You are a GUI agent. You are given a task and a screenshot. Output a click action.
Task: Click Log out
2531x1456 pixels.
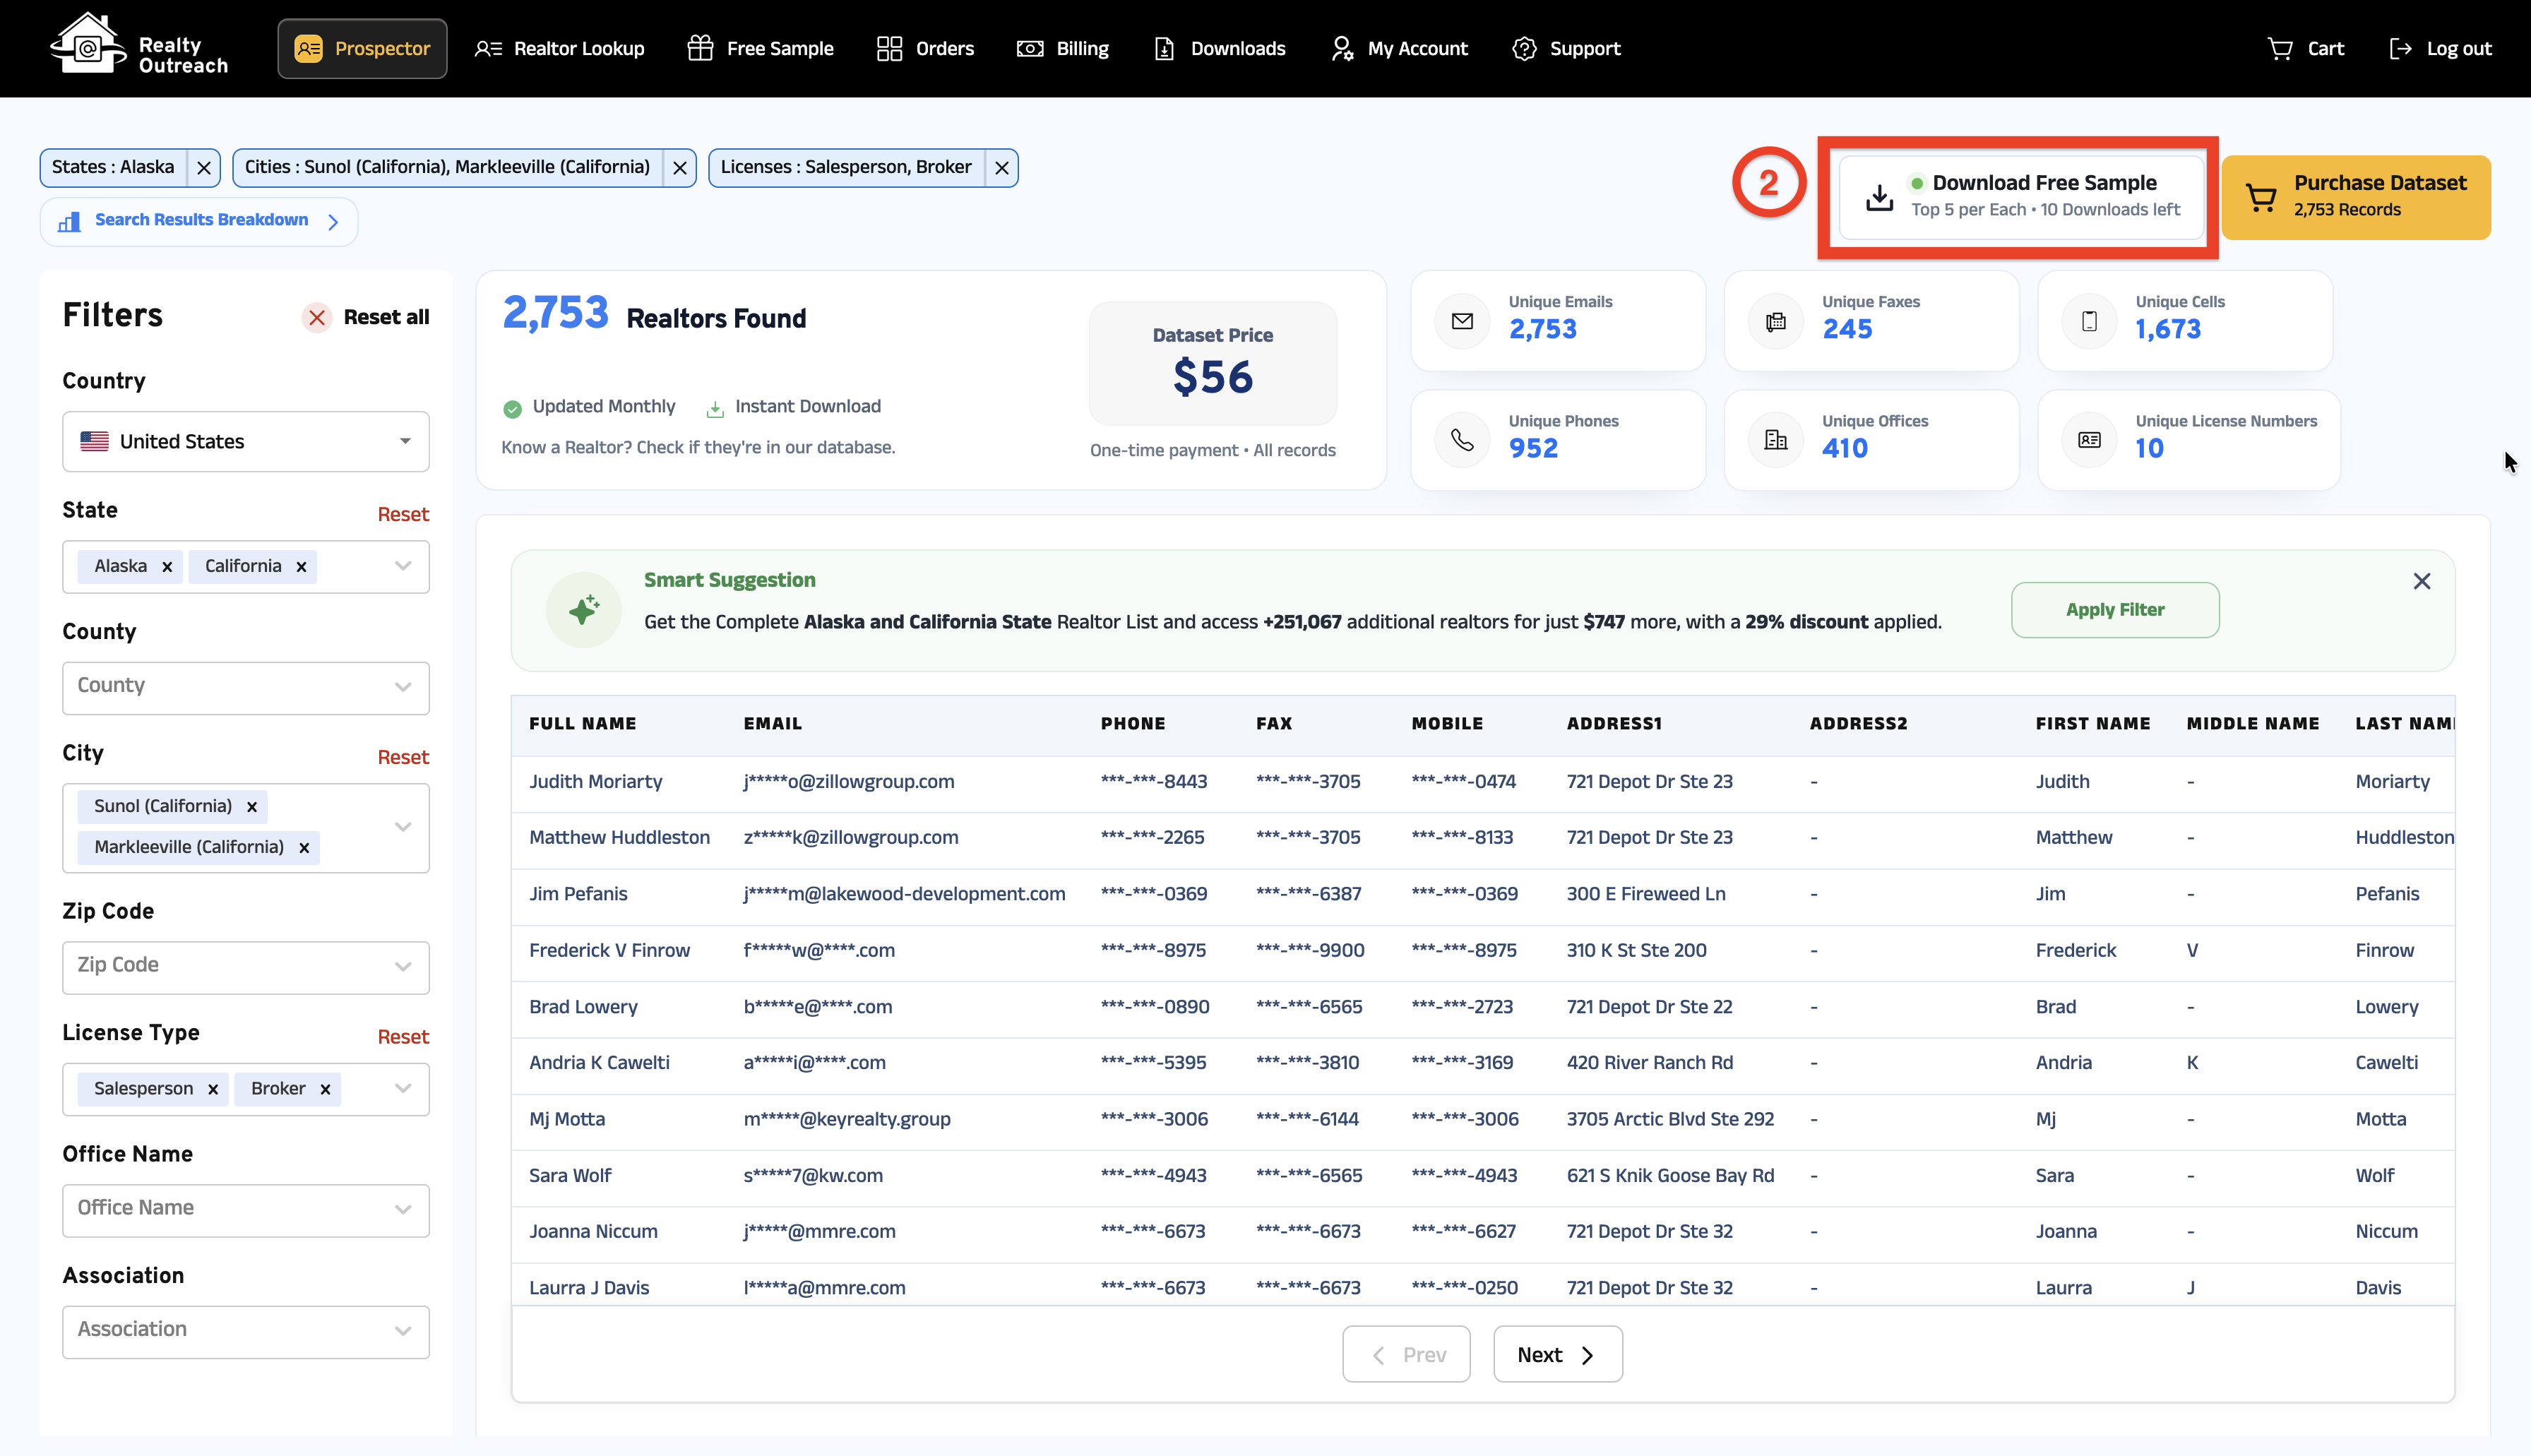point(2440,48)
